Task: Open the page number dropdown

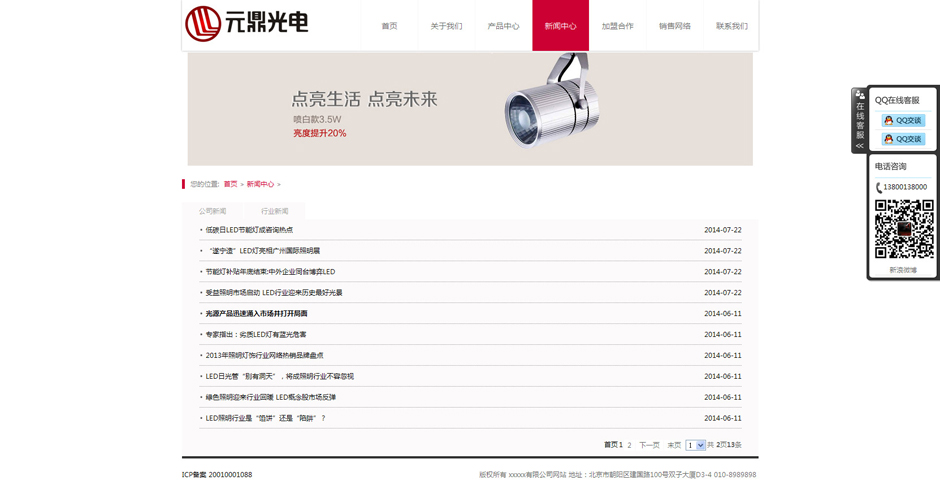Action: tap(695, 445)
